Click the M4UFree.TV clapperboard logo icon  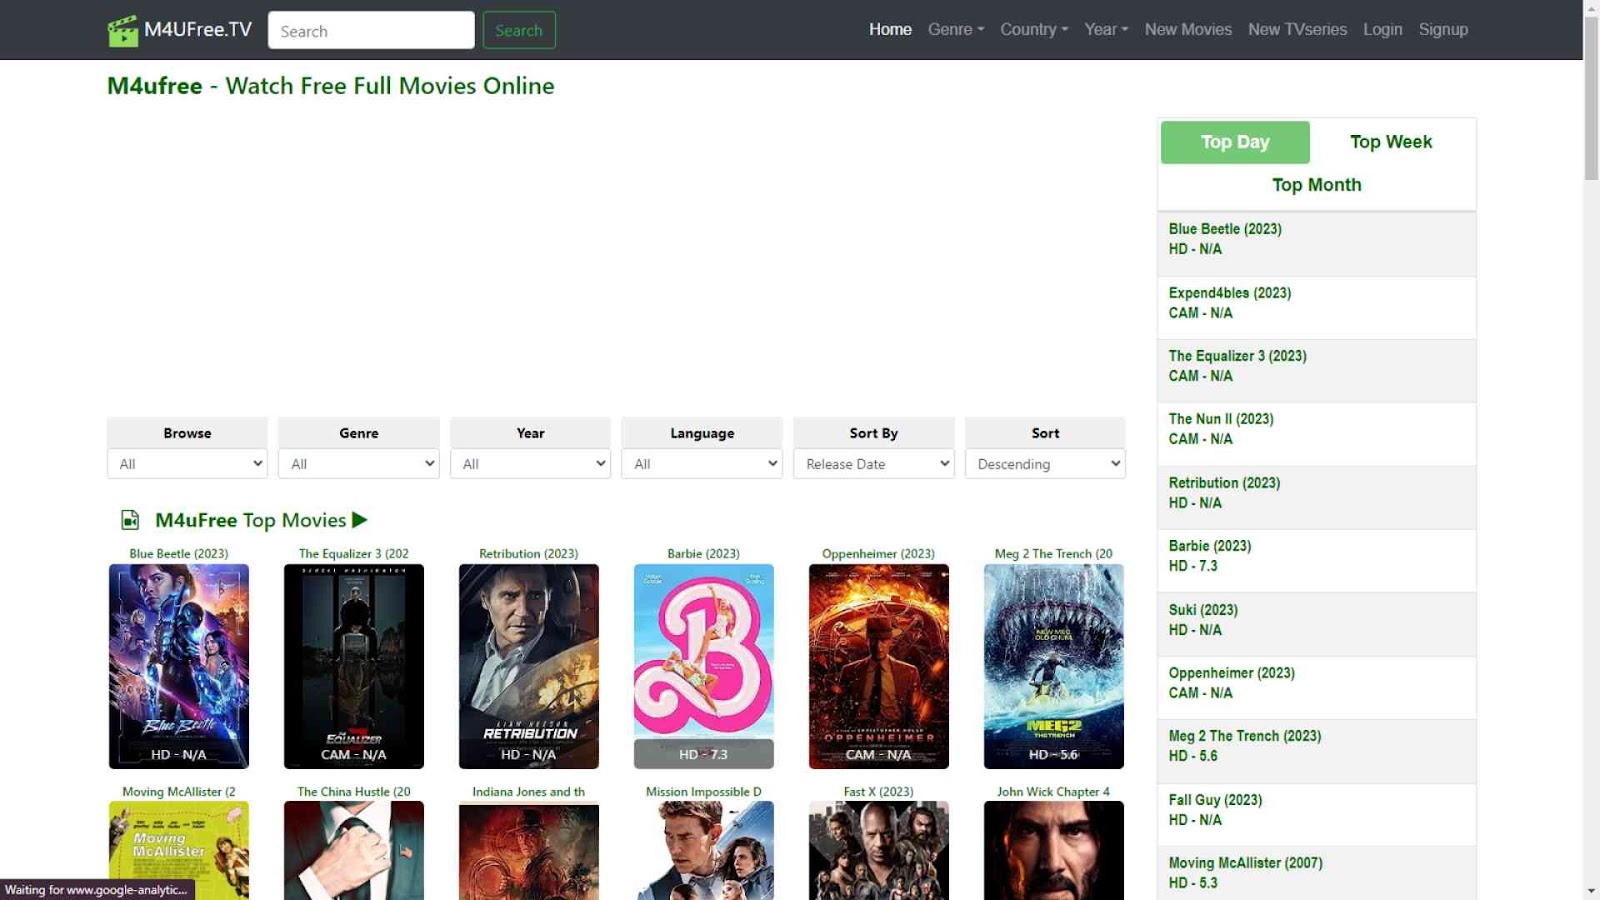(123, 31)
